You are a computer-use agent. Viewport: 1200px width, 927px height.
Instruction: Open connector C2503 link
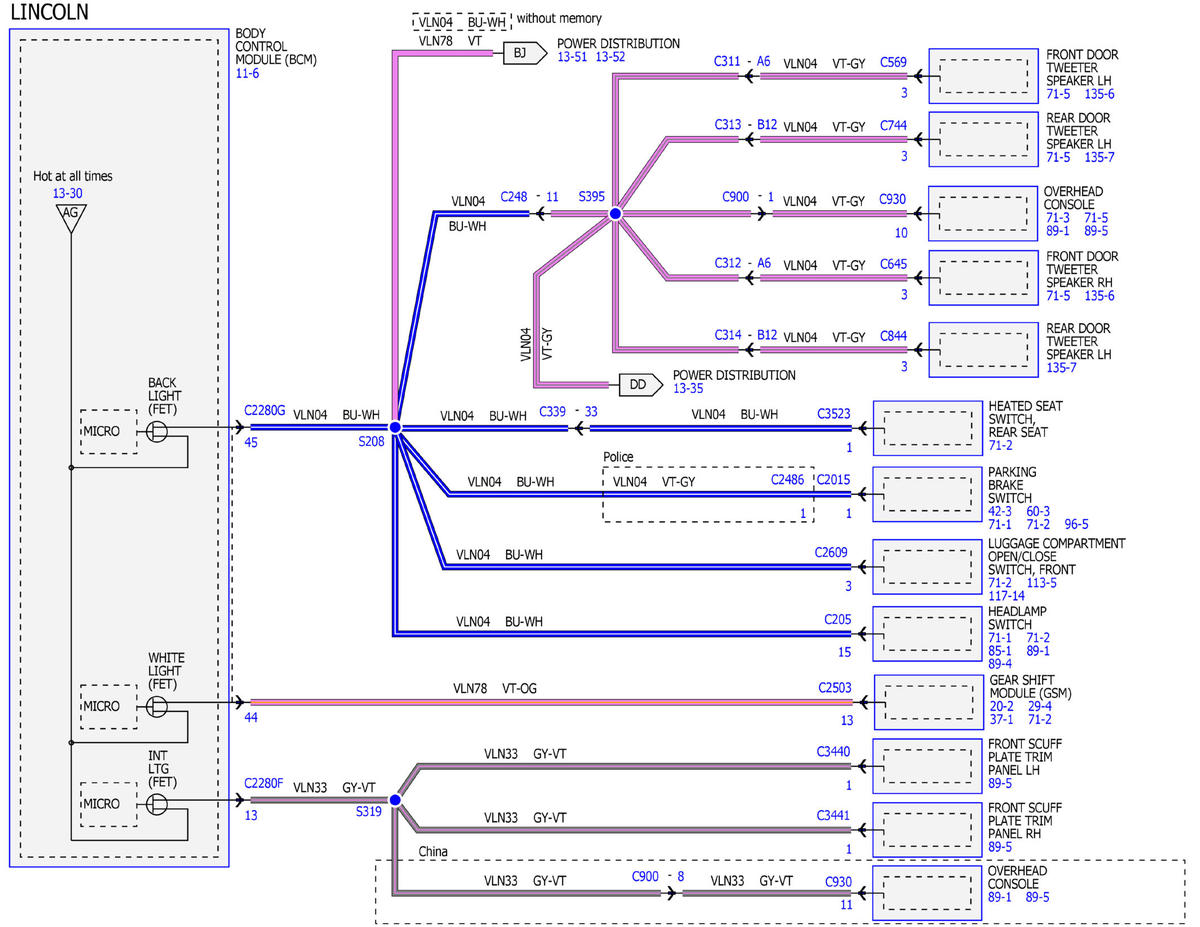pyautogui.click(x=835, y=687)
